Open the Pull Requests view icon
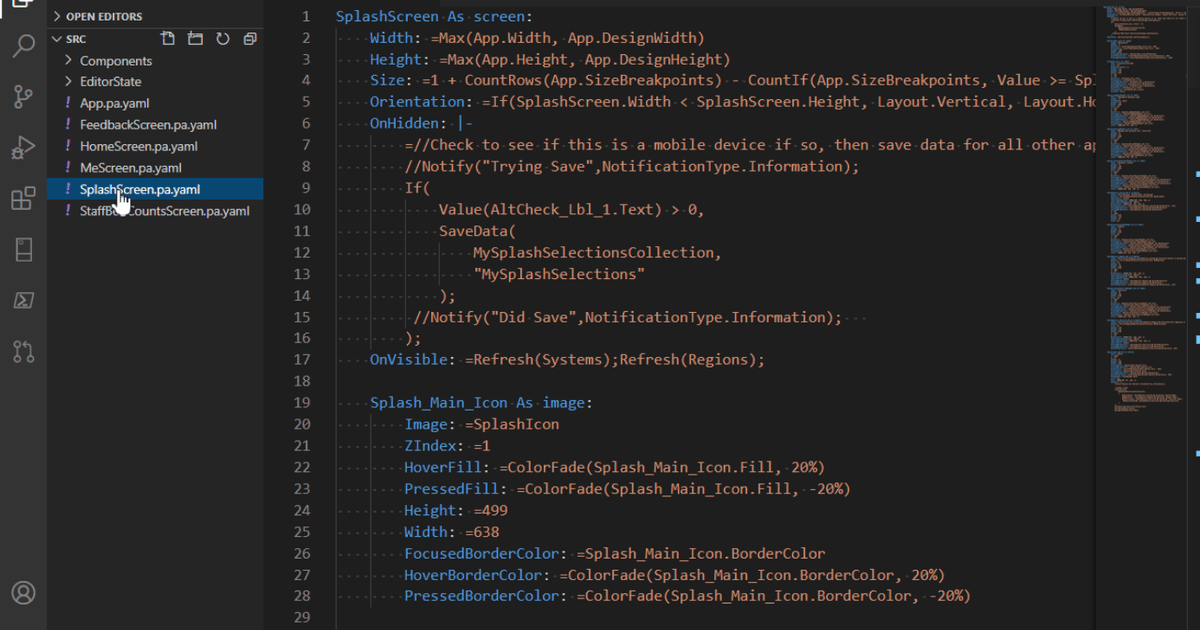This screenshot has height=630, width=1200. (x=22, y=351)
